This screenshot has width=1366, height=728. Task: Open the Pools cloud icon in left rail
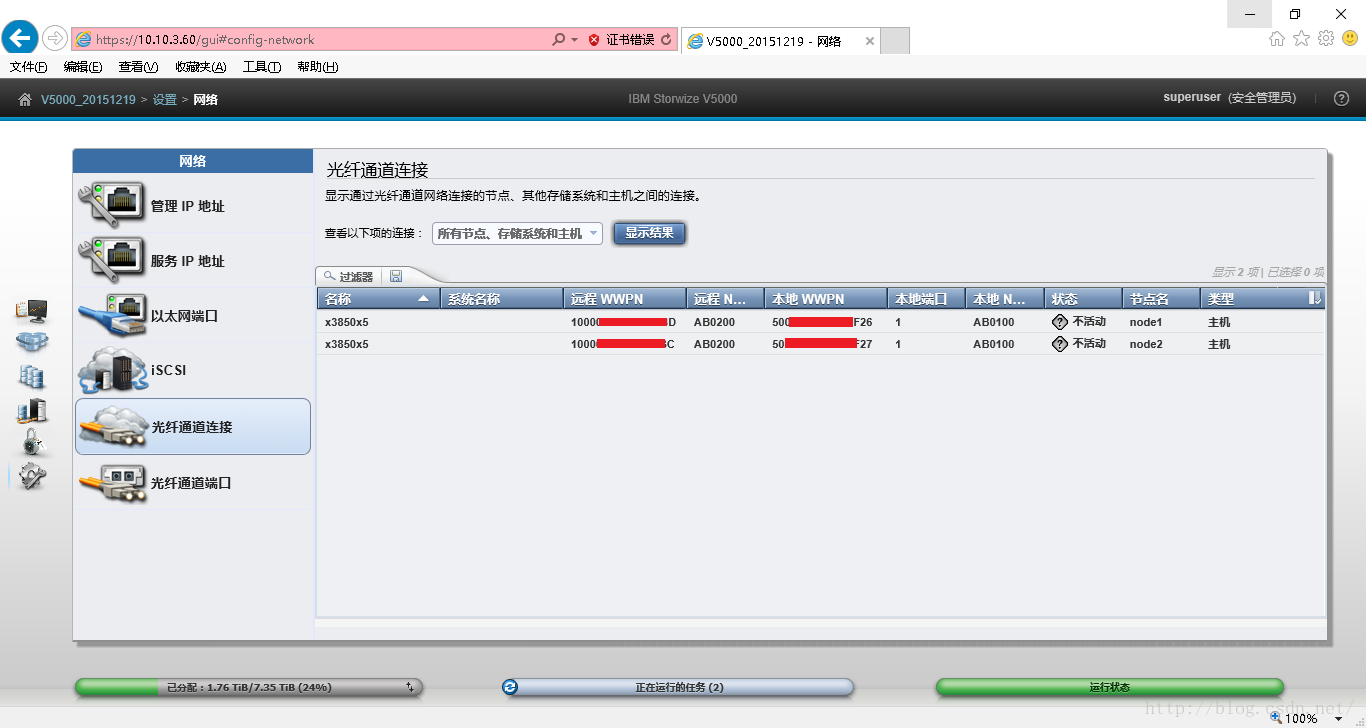[x=31, y=343]
